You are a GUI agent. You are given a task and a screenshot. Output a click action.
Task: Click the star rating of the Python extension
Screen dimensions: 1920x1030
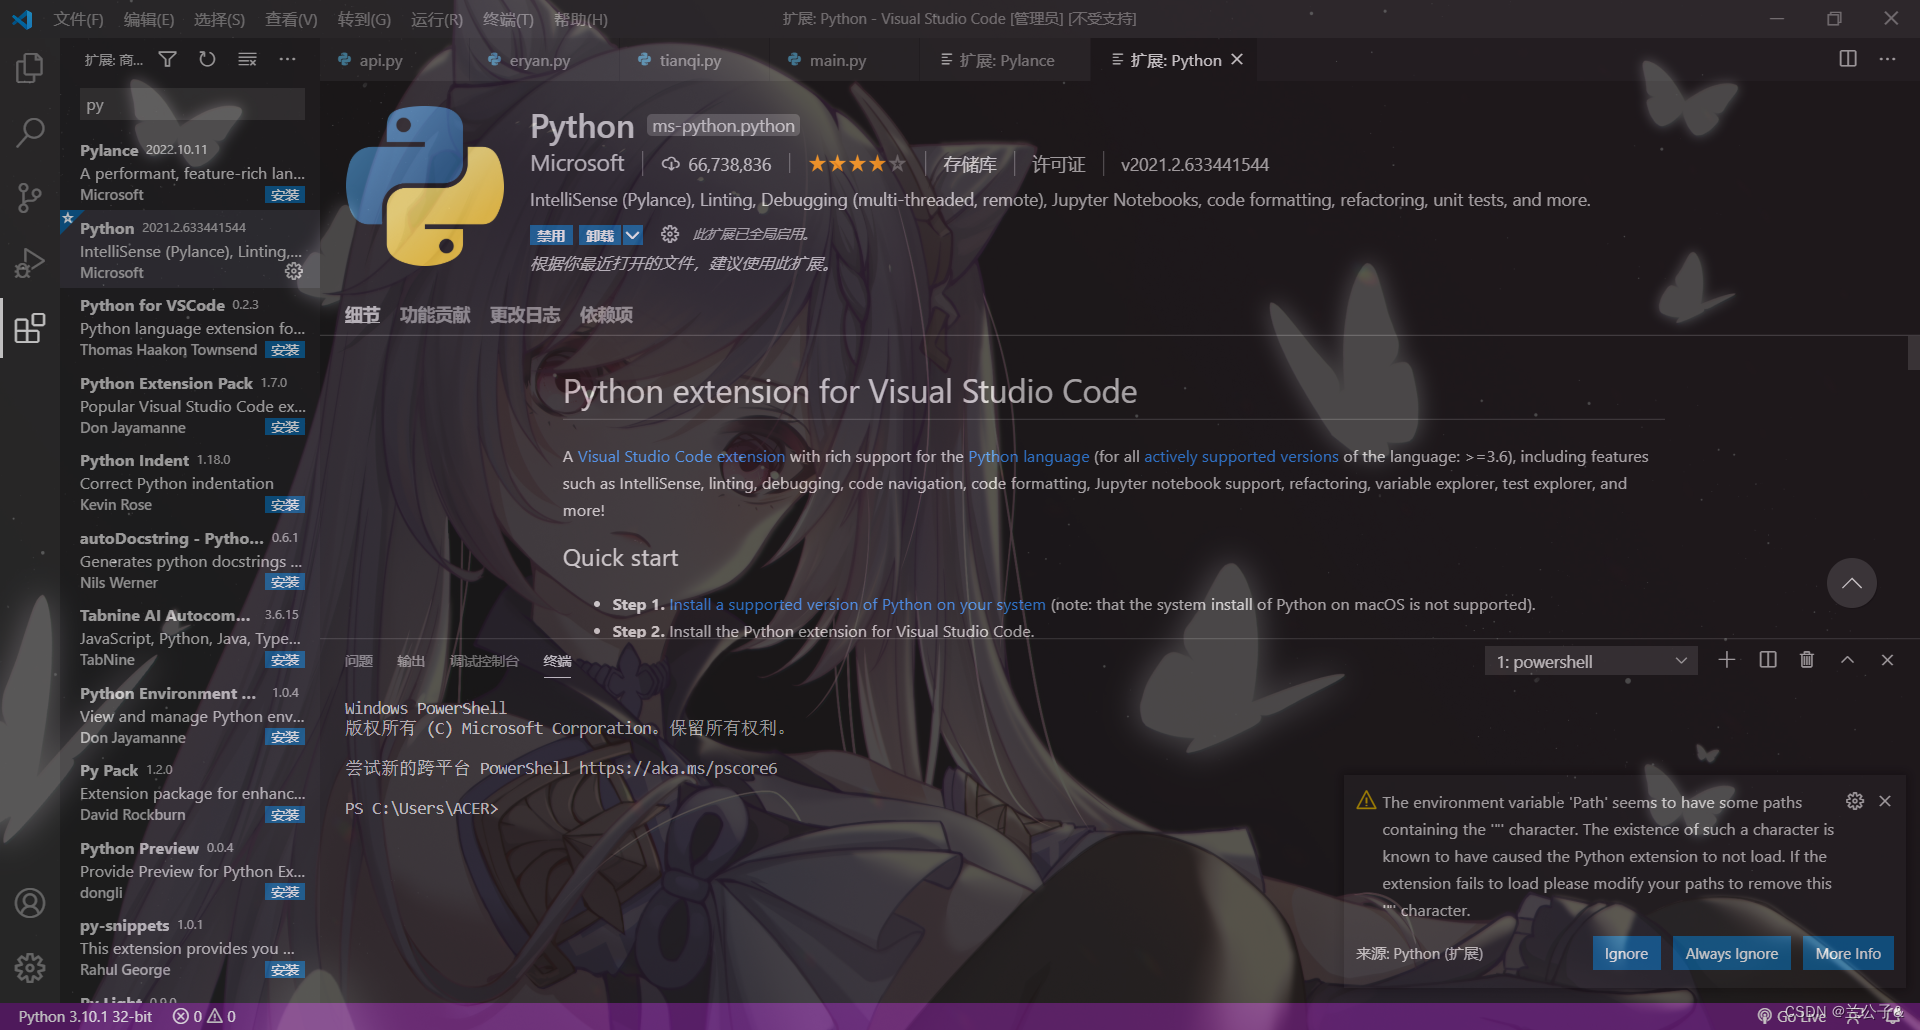point(857,164)
